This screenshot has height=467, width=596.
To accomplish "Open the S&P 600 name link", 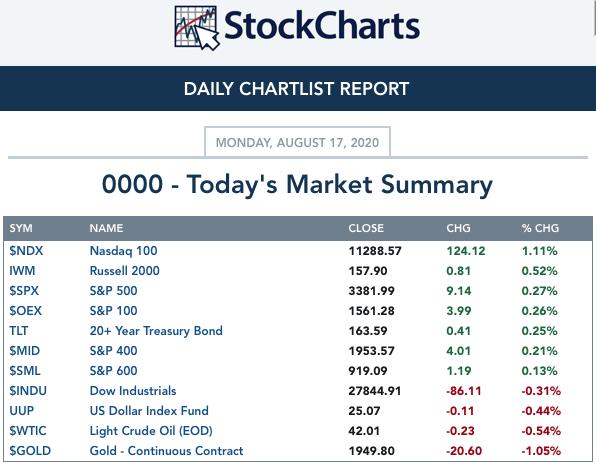I will [113, 371].
